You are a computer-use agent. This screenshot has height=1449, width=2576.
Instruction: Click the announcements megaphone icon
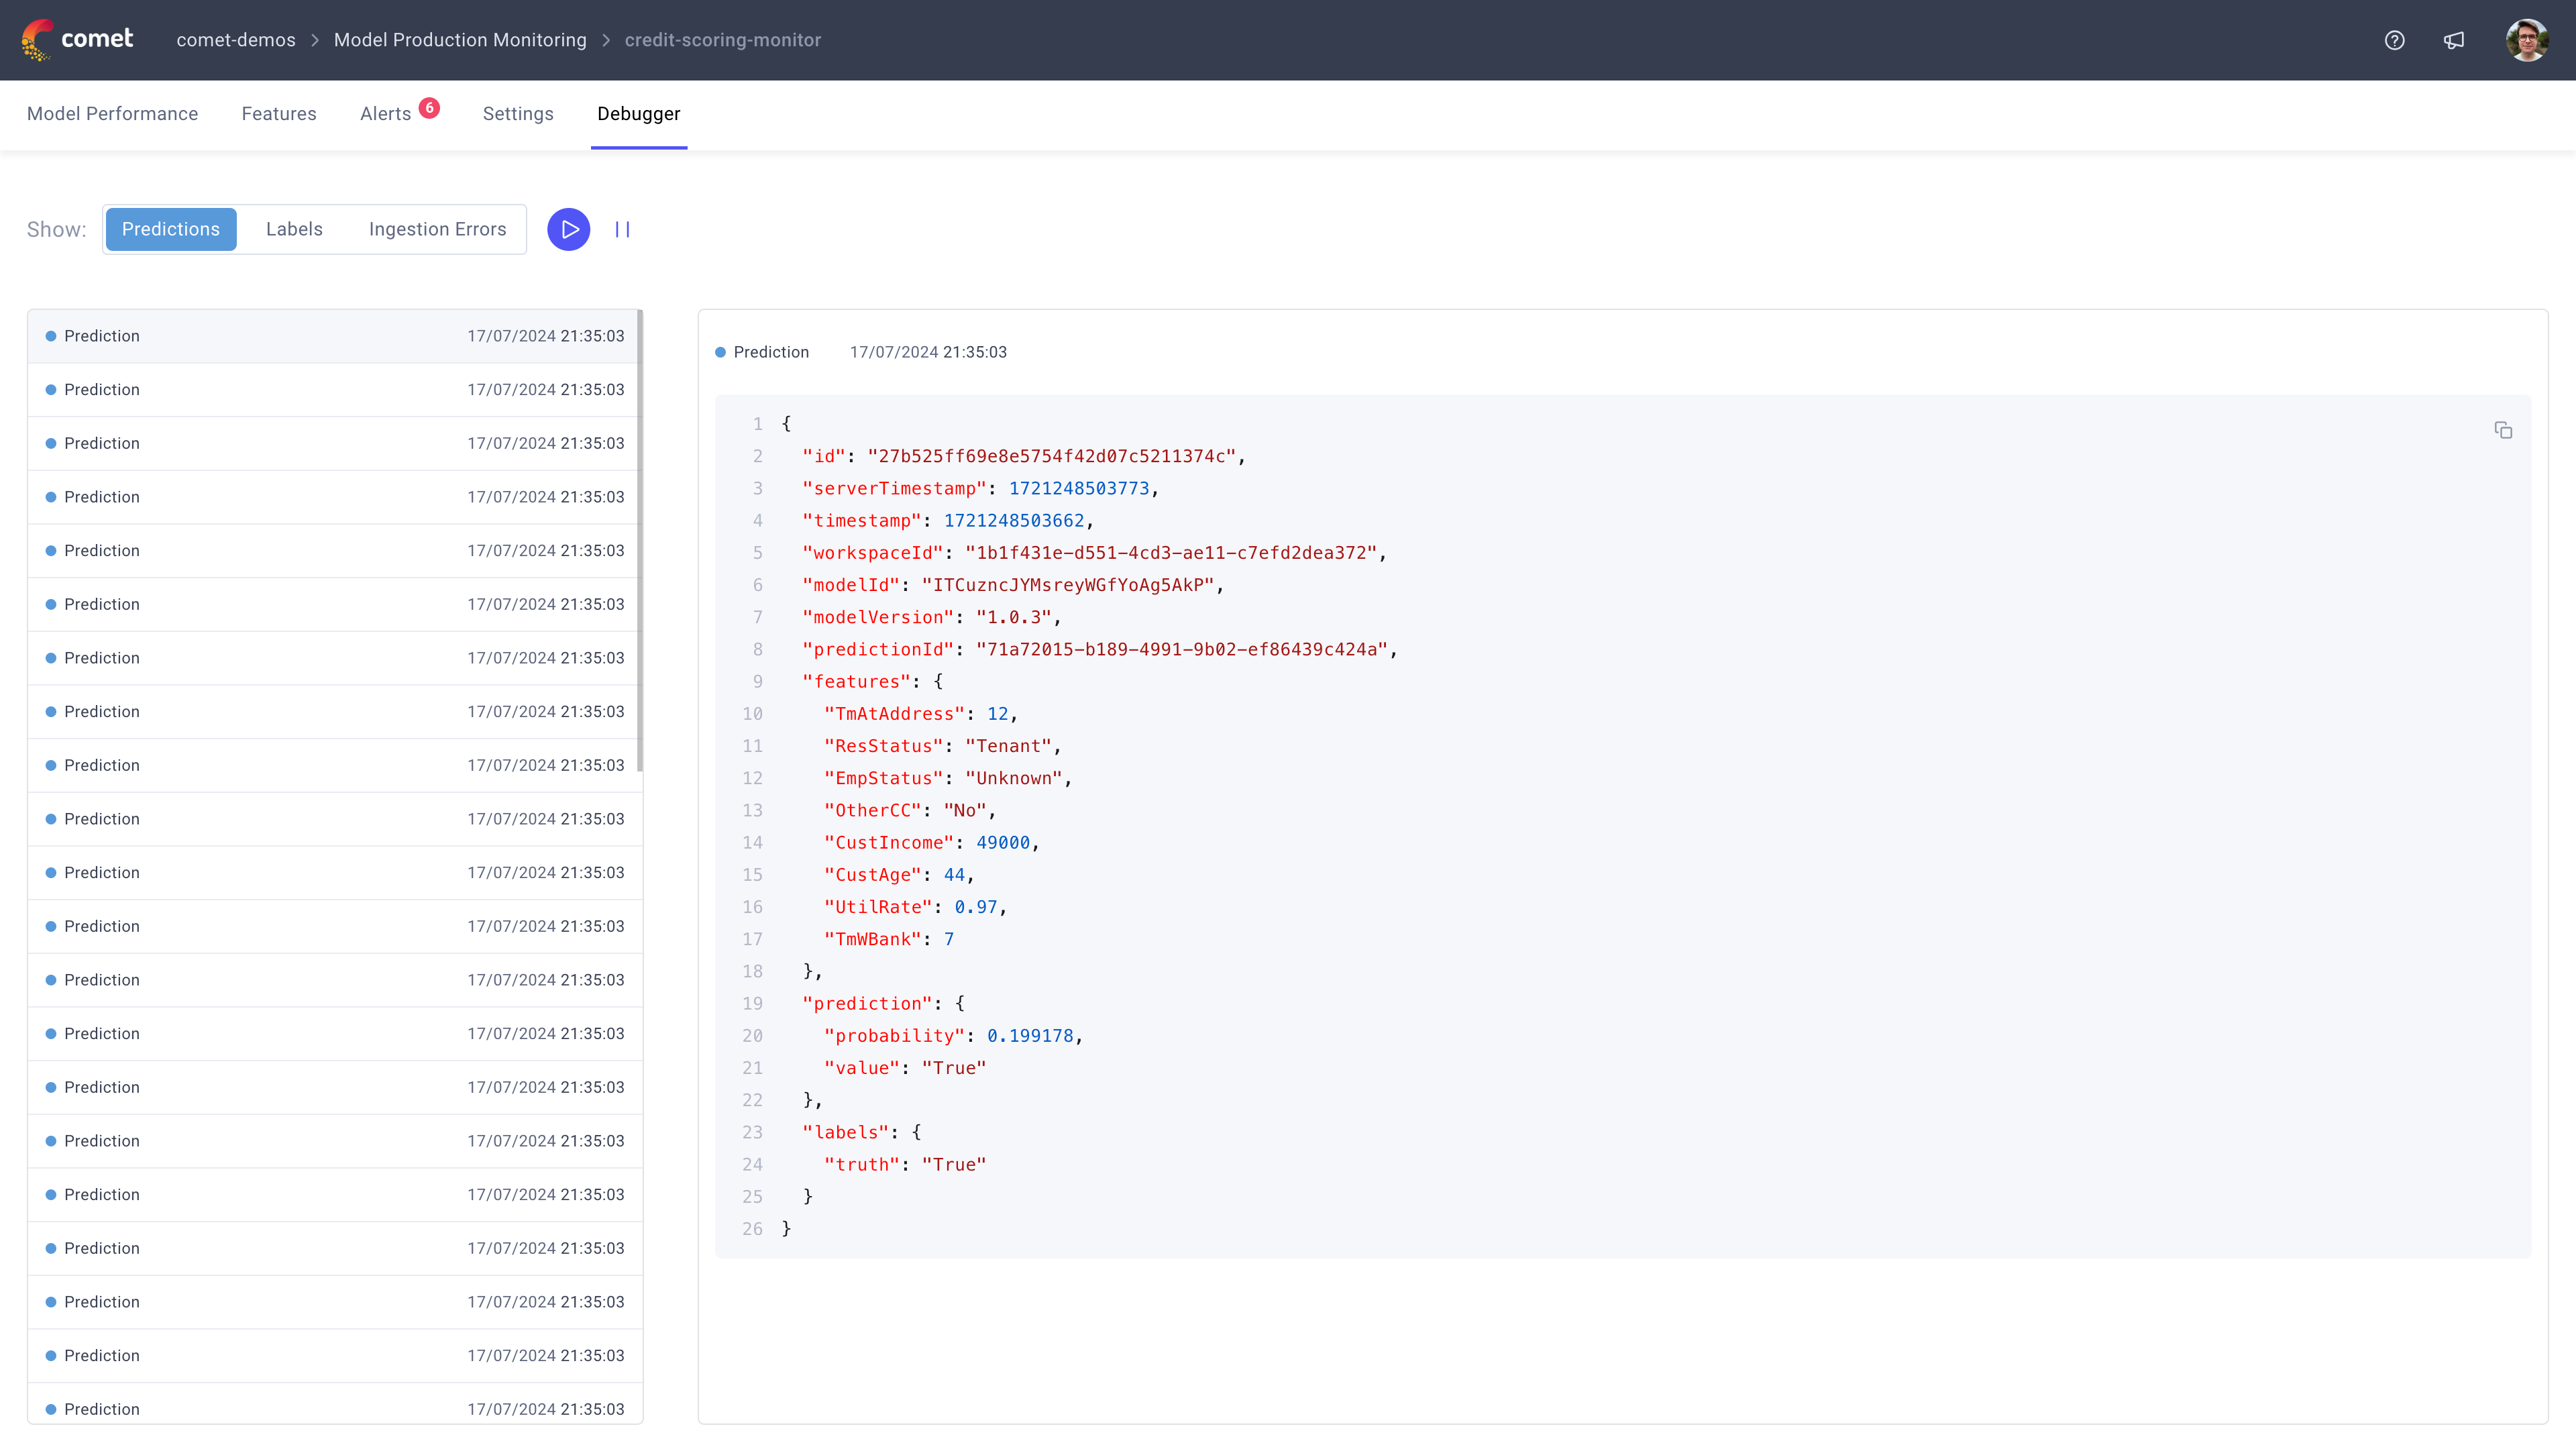point(2455,40)
